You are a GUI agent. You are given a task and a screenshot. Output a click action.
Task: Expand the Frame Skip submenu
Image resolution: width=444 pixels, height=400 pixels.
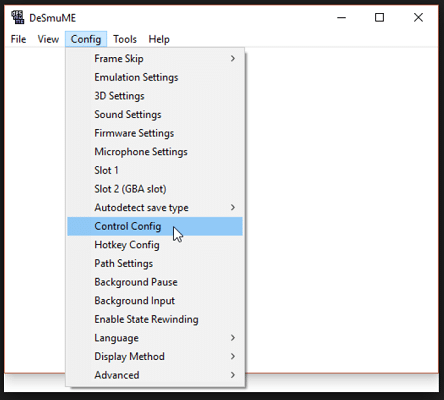(155, 59)
